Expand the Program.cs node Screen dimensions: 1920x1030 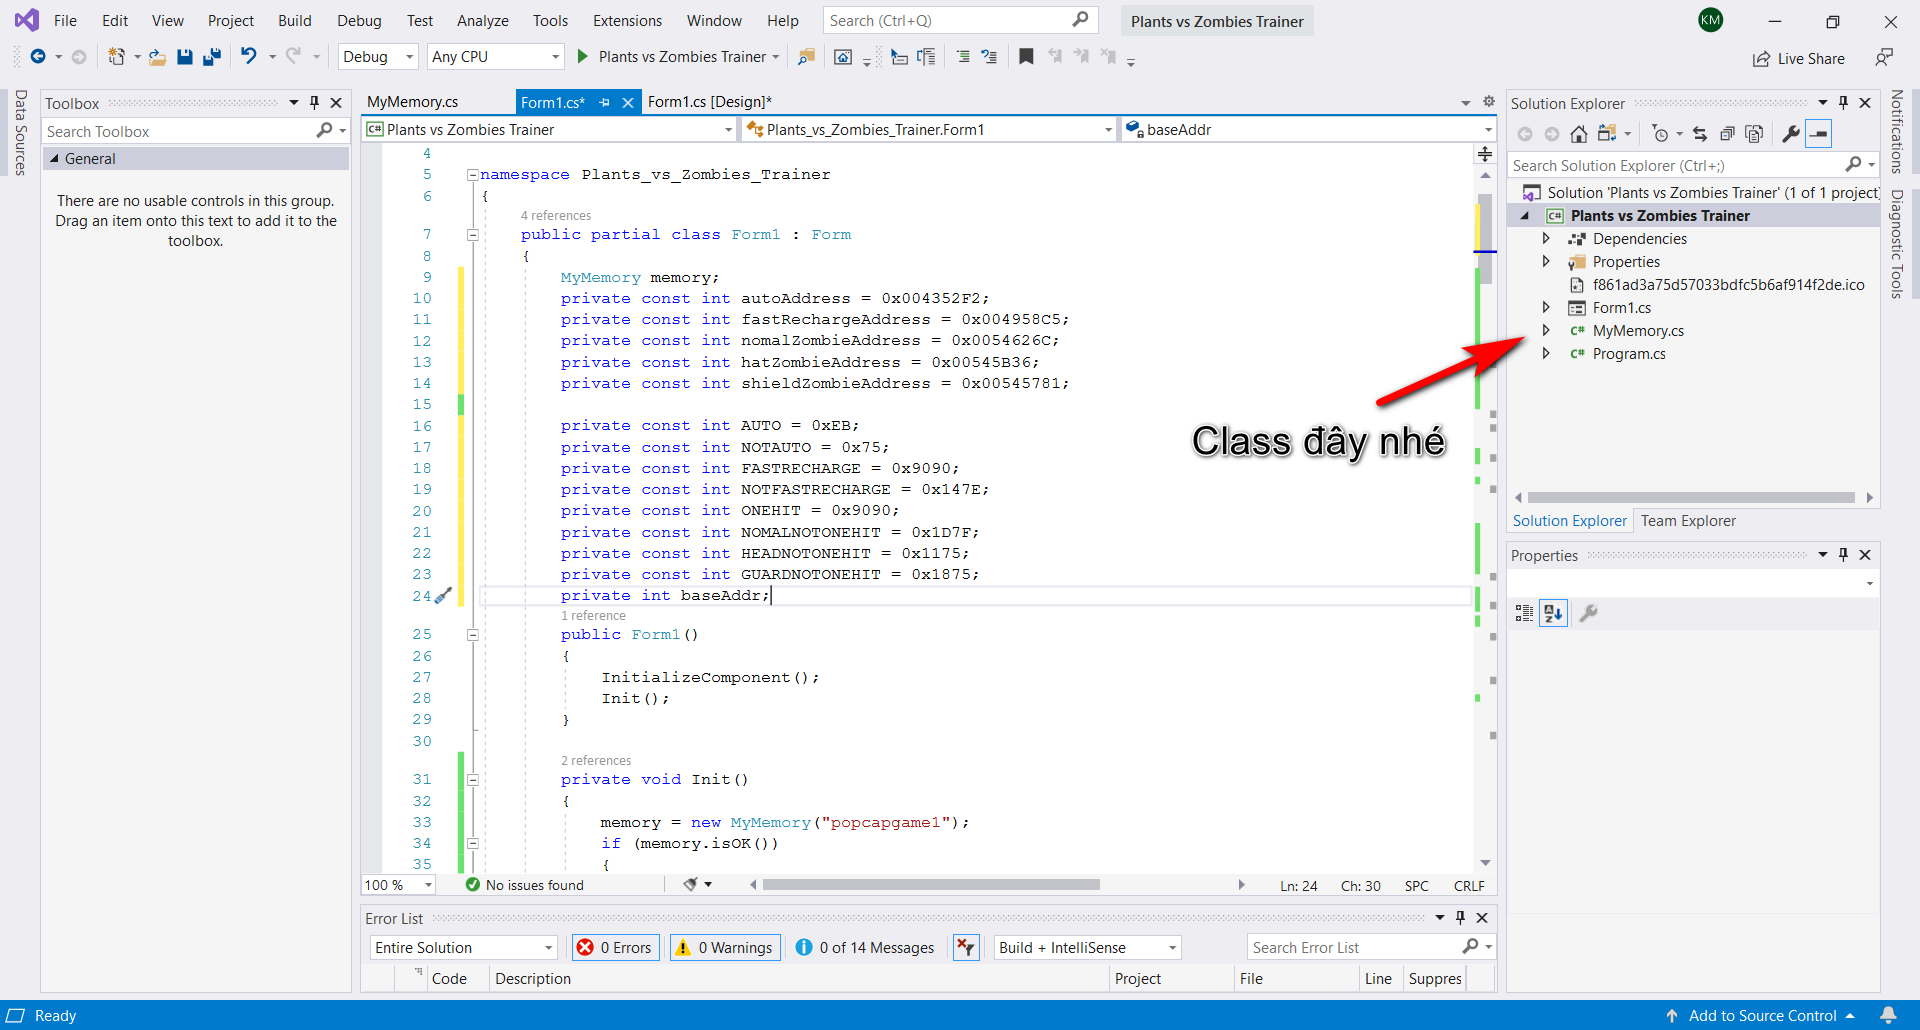(x=1546, y=354)
